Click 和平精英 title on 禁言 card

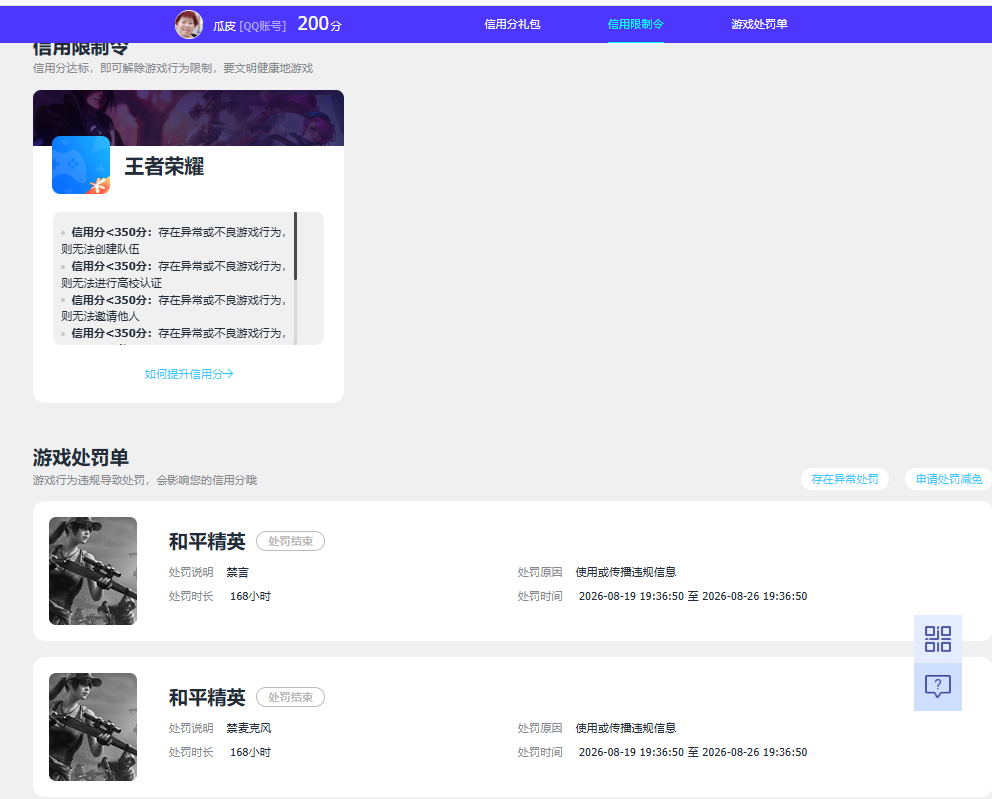(207, 542)
